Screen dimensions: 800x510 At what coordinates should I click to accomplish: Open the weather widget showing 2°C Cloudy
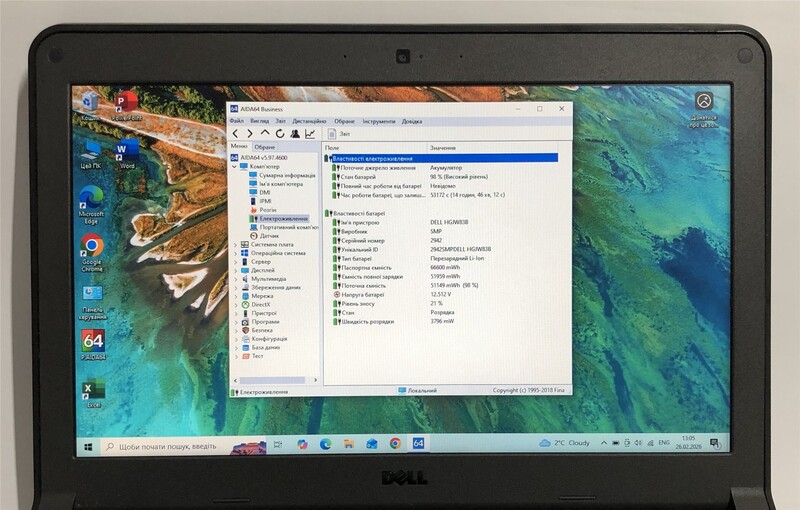tap(564, 443)
